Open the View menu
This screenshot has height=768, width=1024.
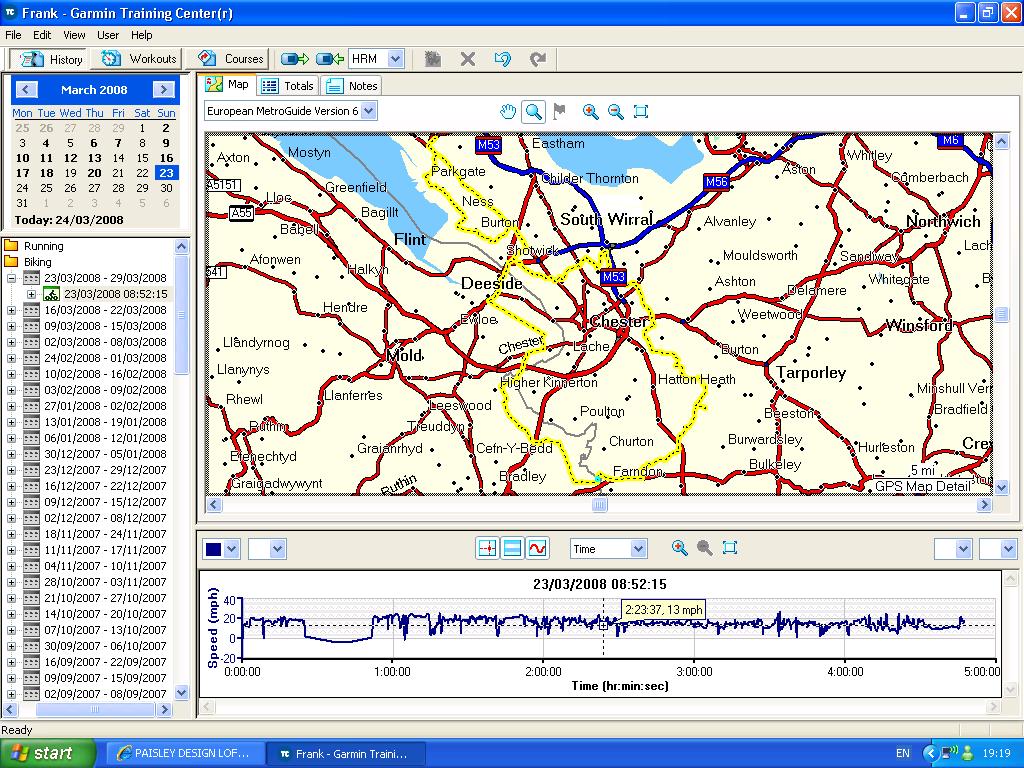click(74, 35)
